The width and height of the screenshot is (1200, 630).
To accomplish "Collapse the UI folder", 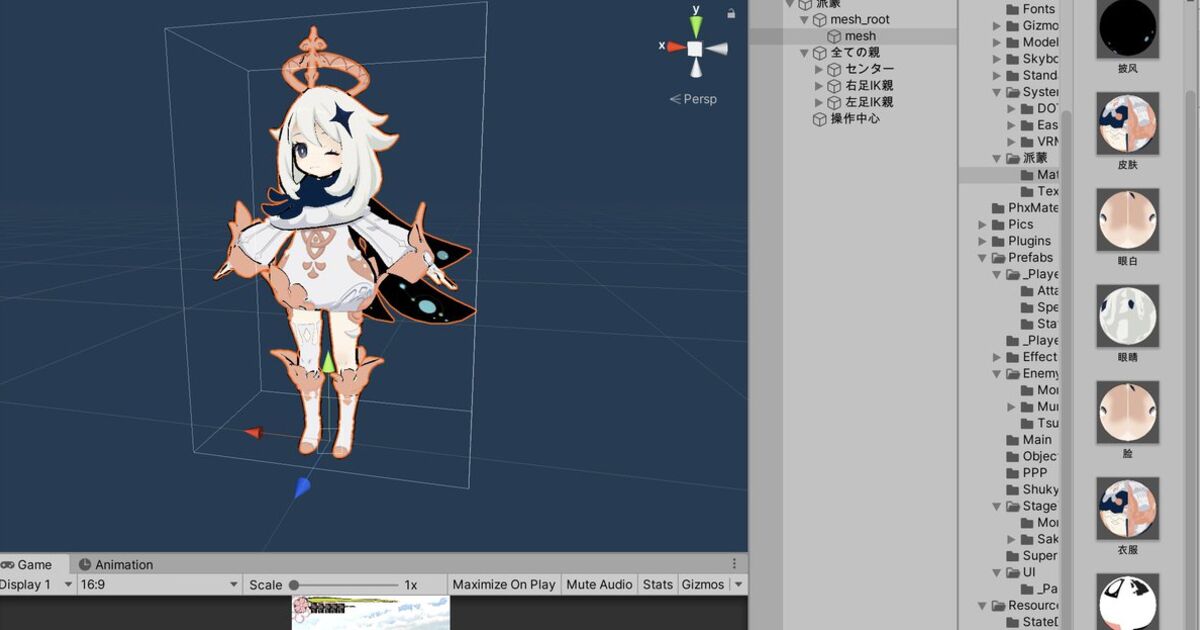I will click(x=997, y=573).
